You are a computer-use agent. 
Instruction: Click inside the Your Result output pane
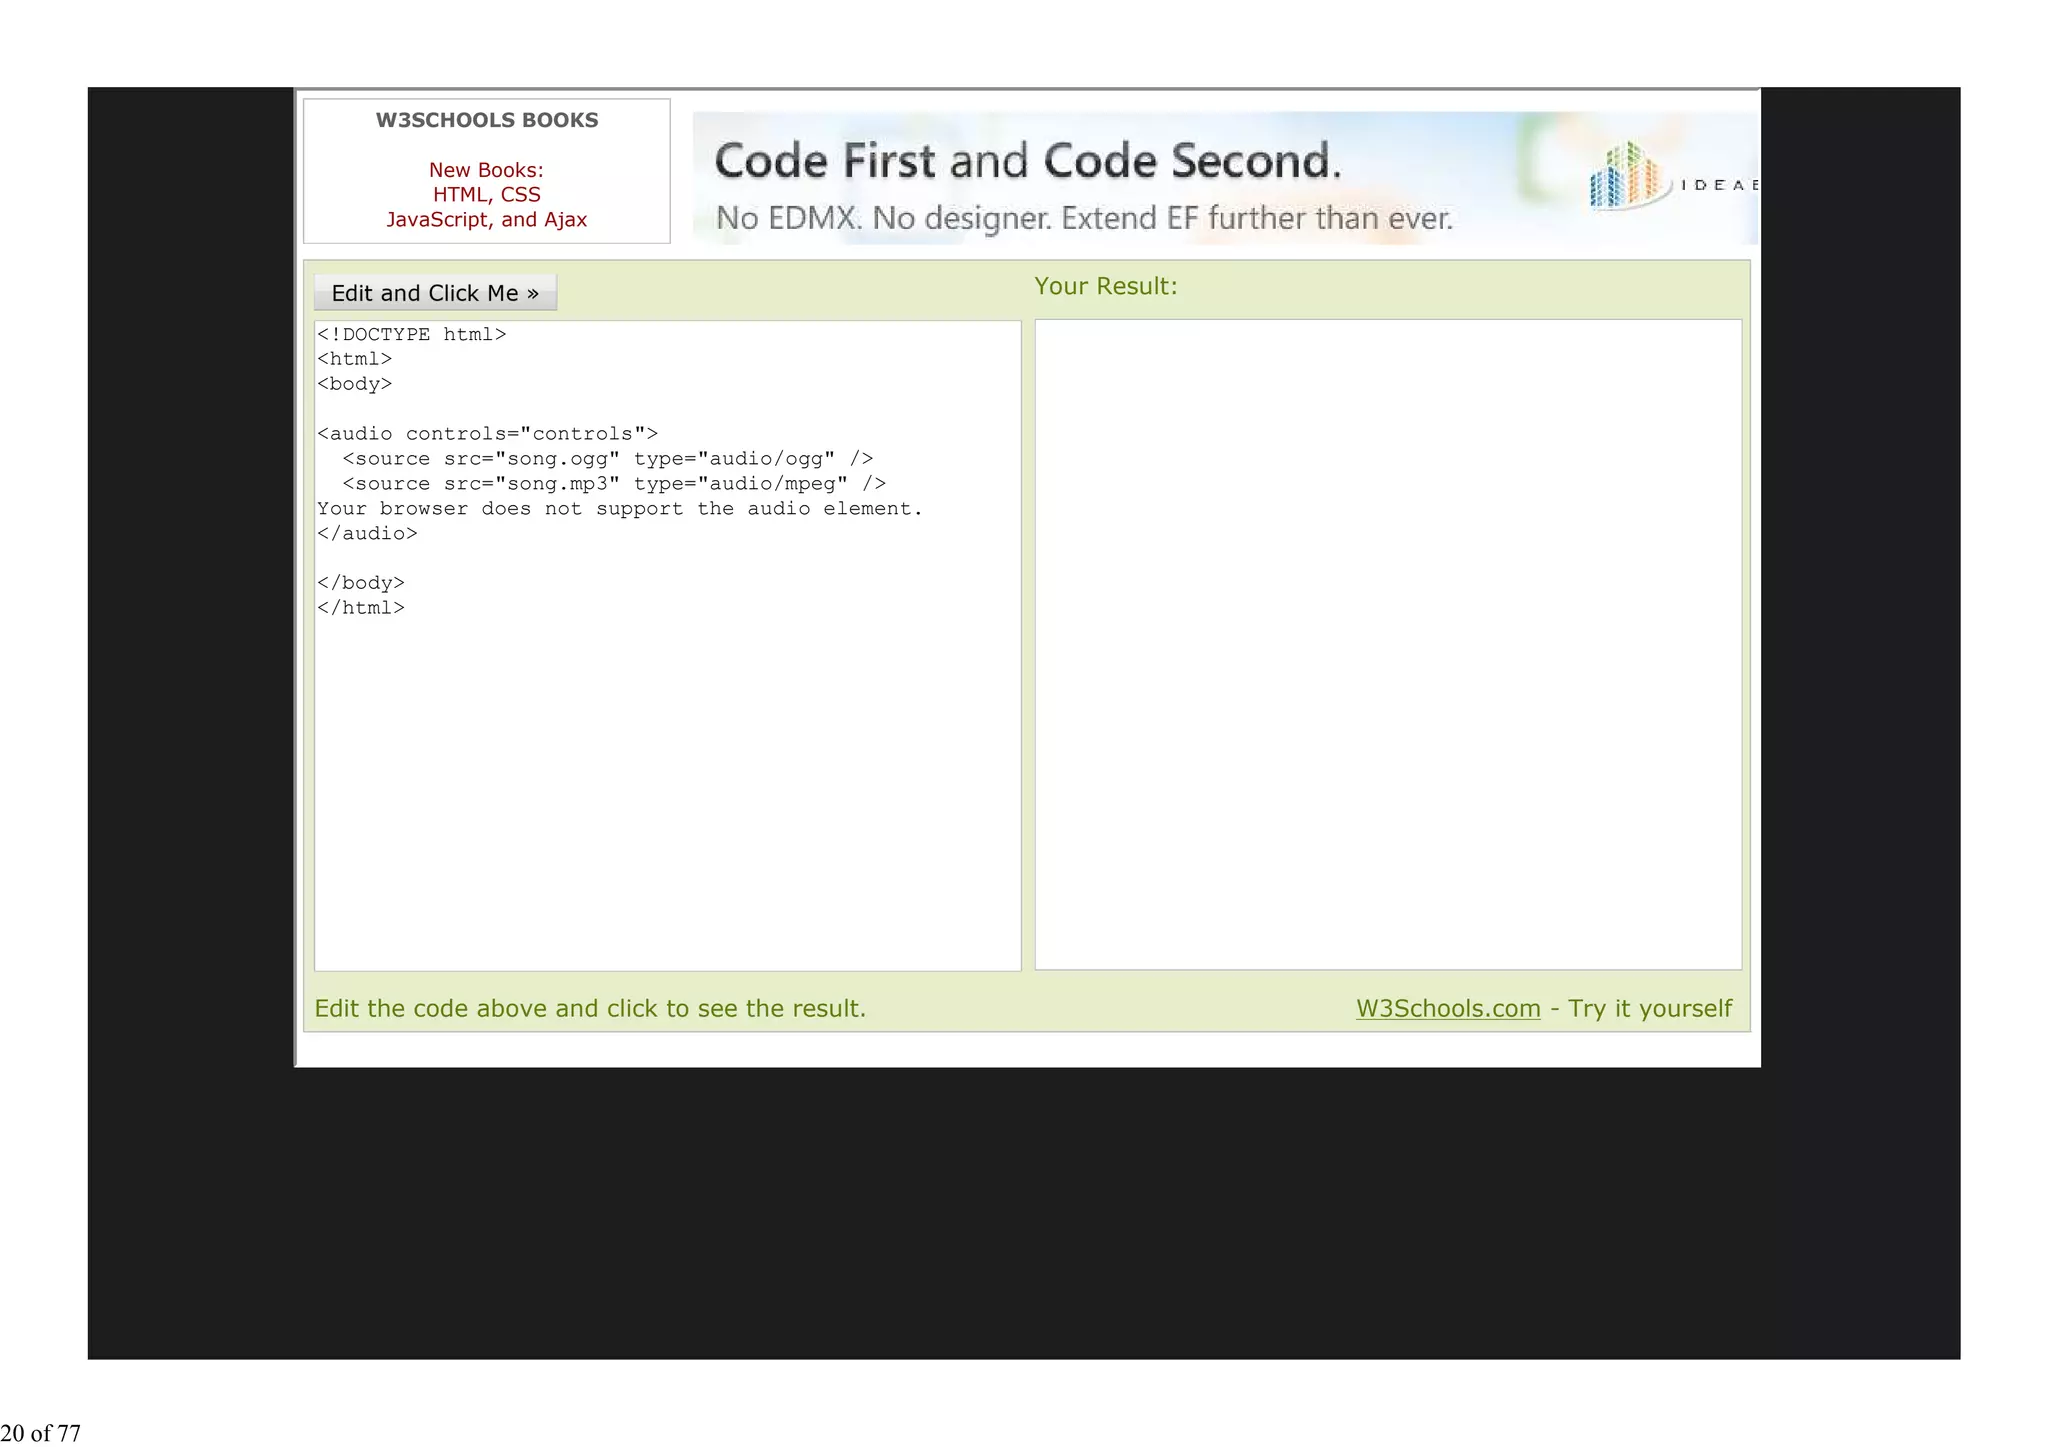[x=1387, y=644]
